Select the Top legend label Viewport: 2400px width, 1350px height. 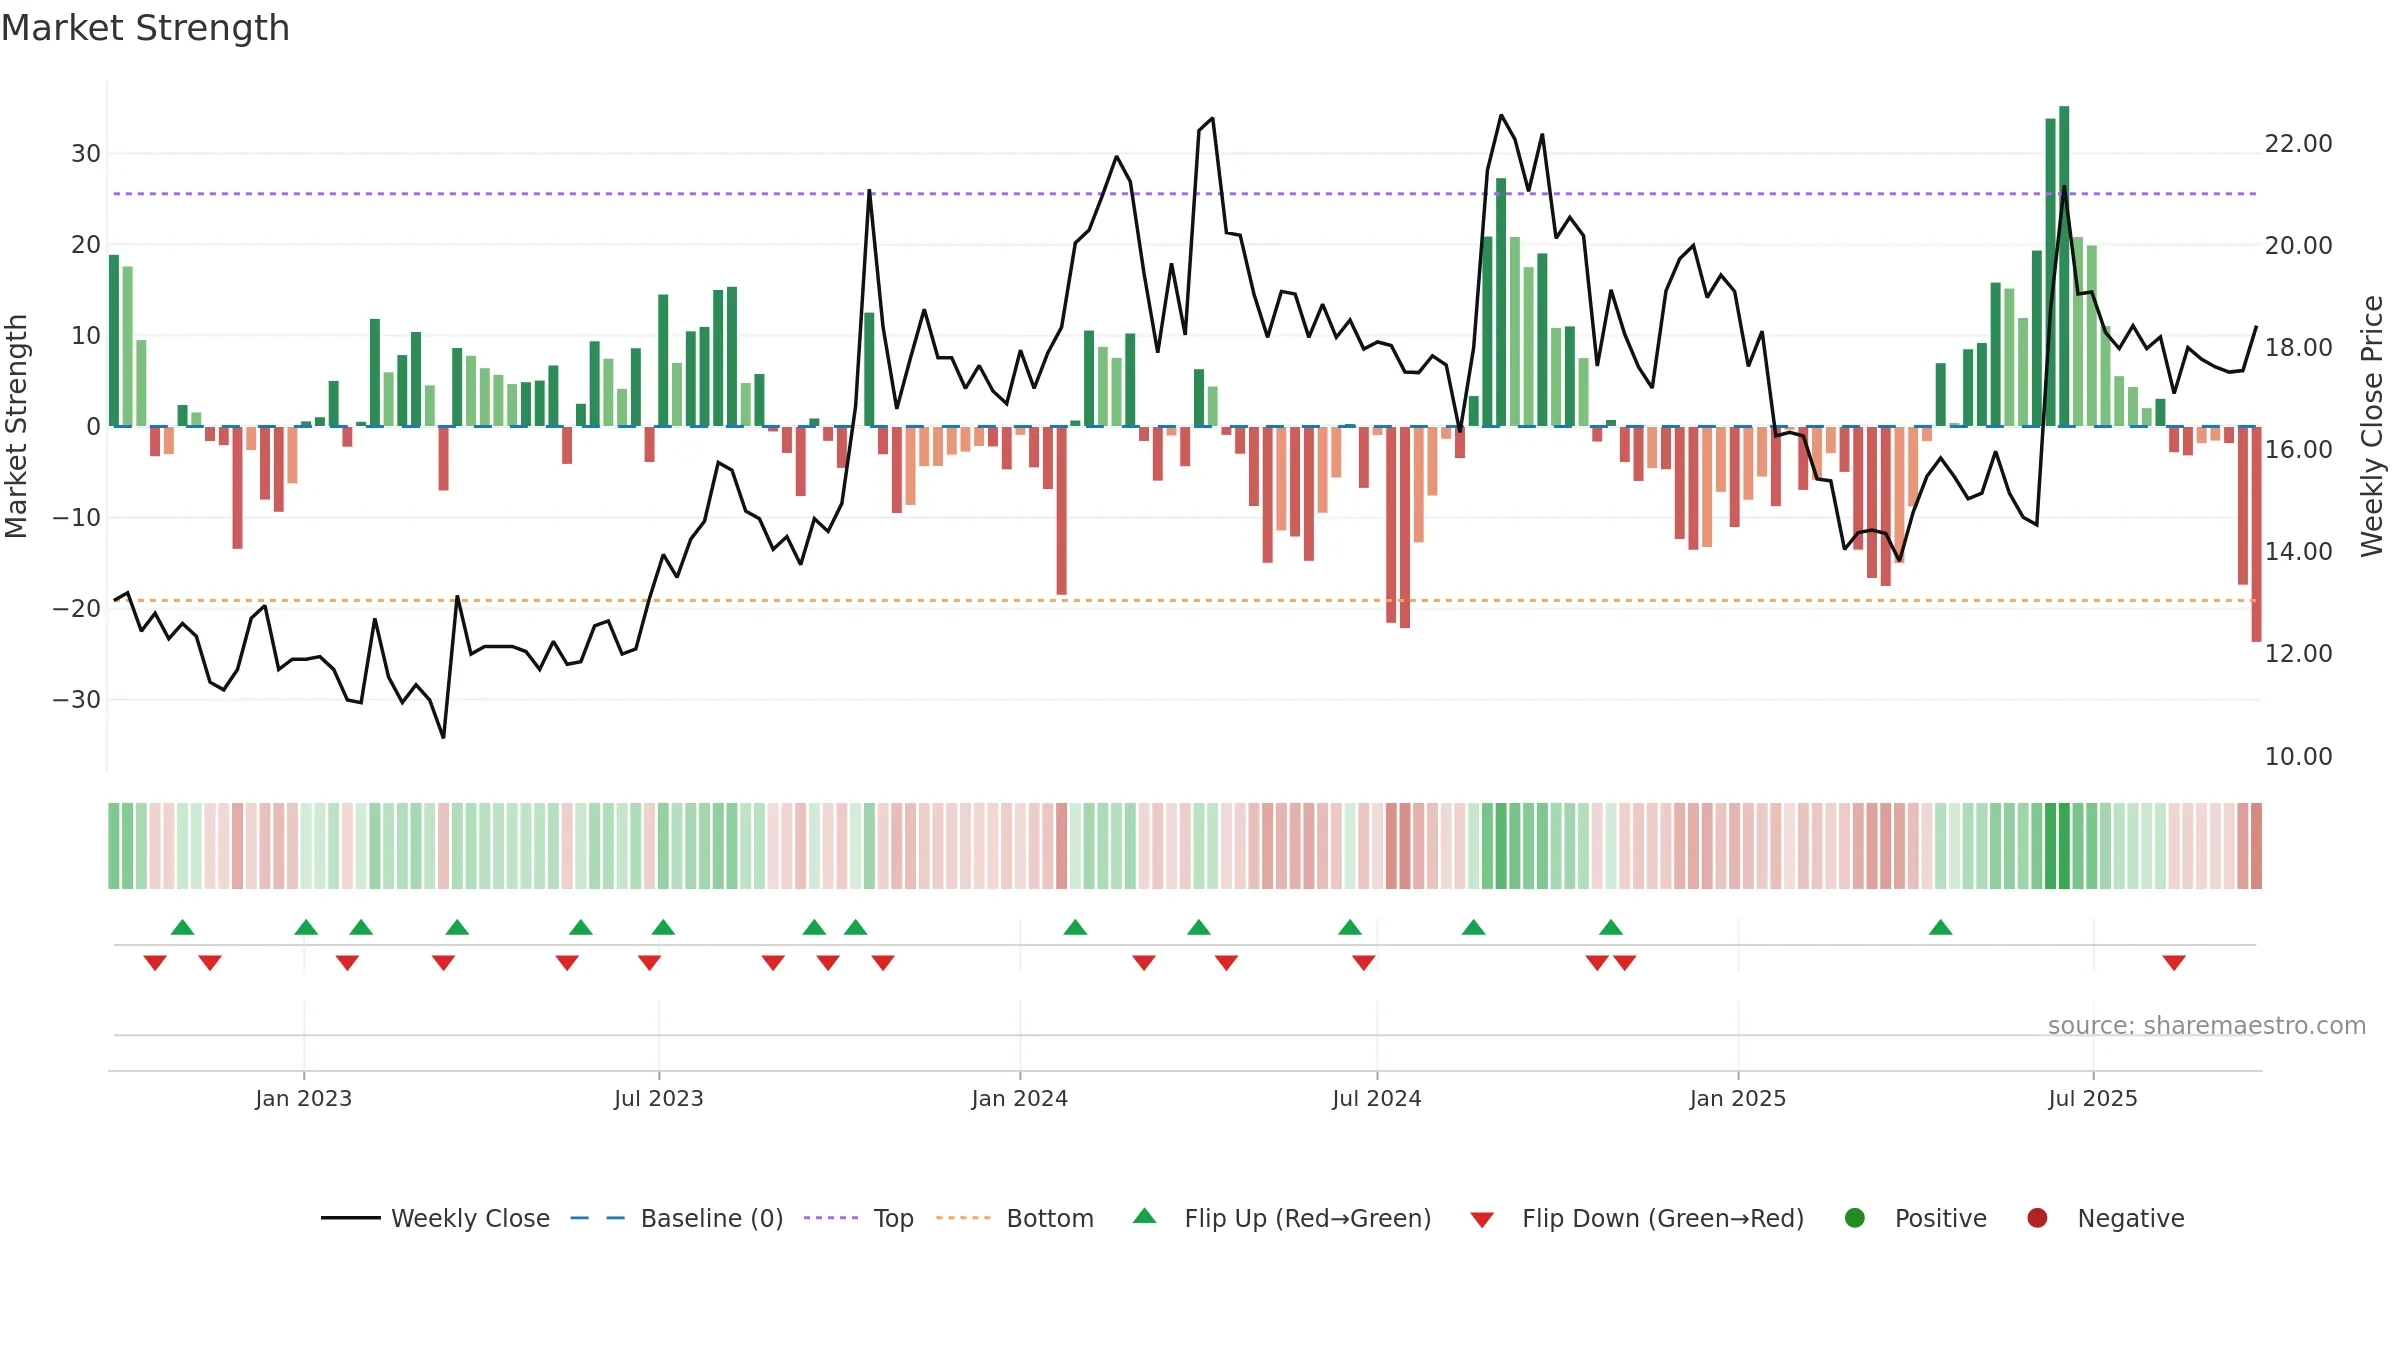coord(893,1218)
